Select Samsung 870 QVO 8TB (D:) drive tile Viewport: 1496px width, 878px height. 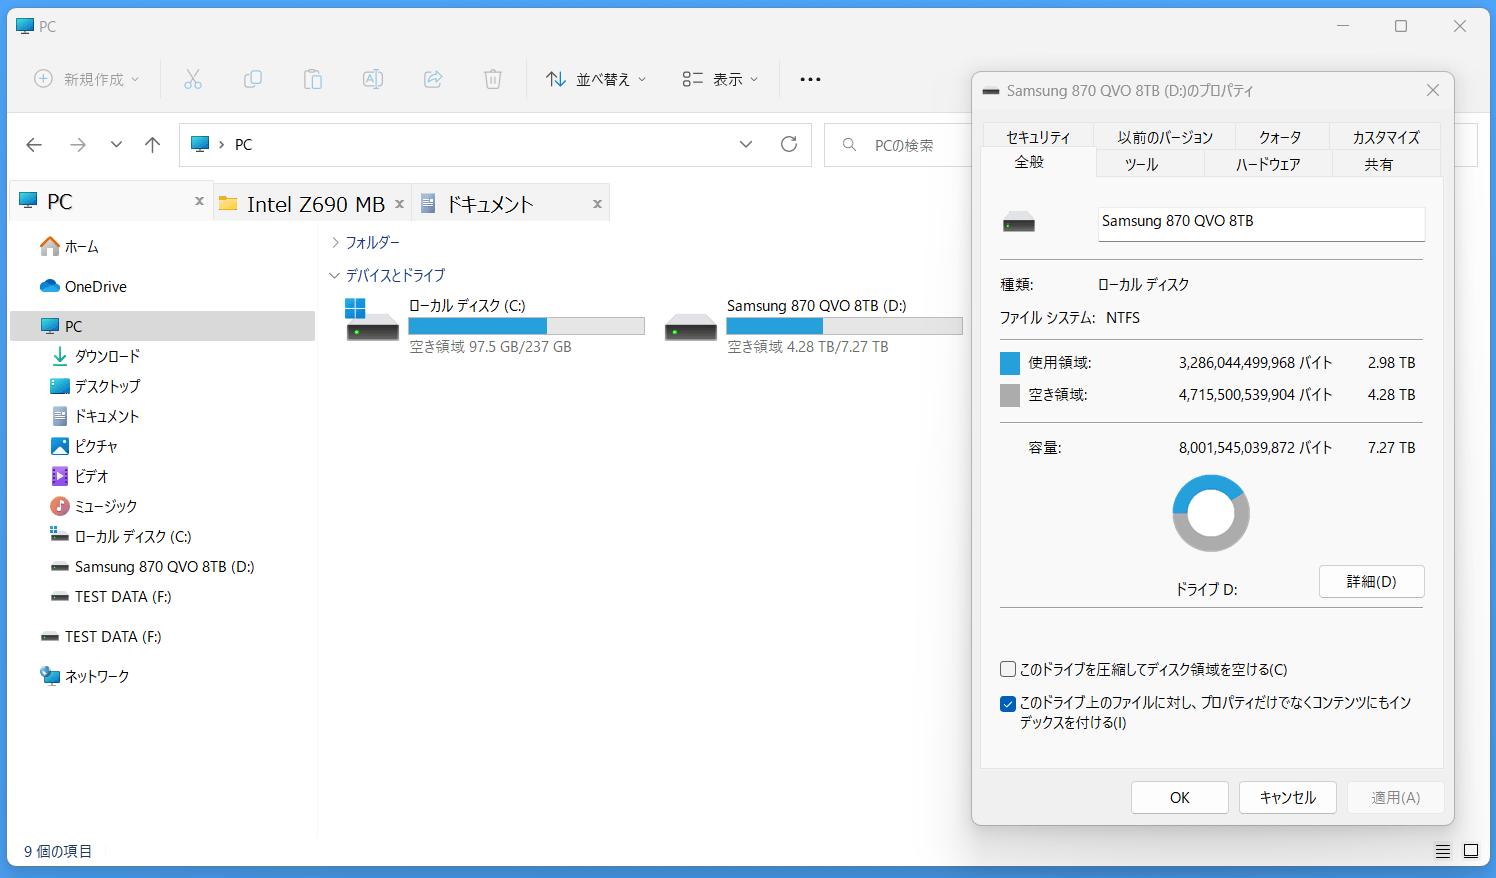coord(813,326)
